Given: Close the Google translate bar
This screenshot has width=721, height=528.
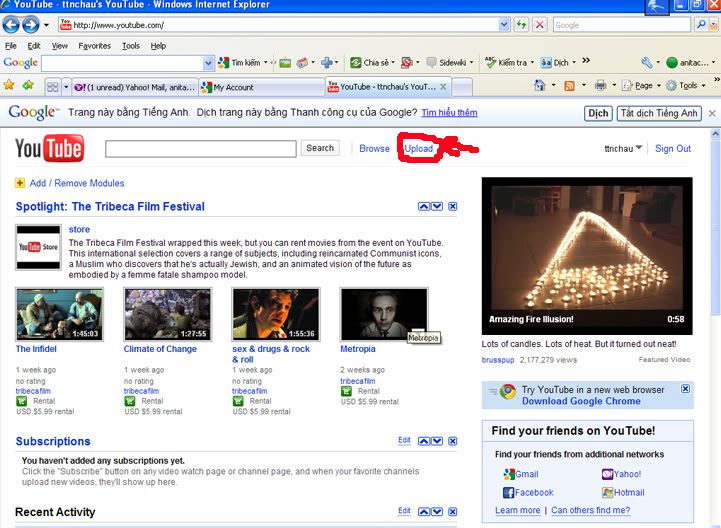Looking at the screenshot, I should [x=712, y=113].
